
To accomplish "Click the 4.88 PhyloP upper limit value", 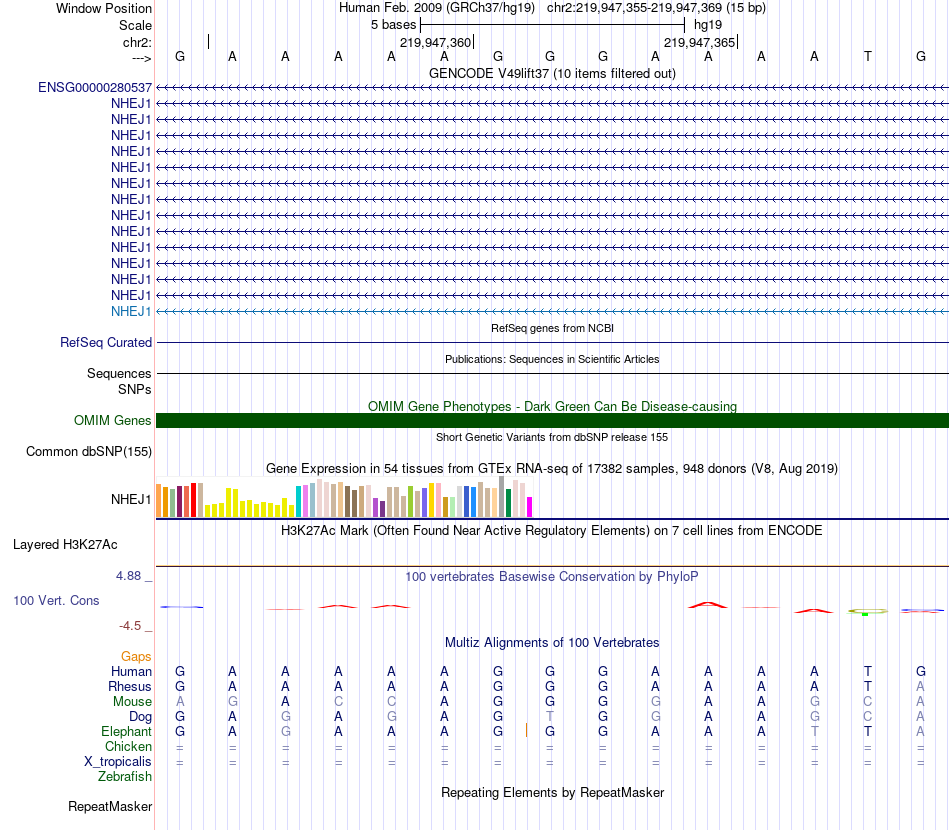I will point(129,576).
